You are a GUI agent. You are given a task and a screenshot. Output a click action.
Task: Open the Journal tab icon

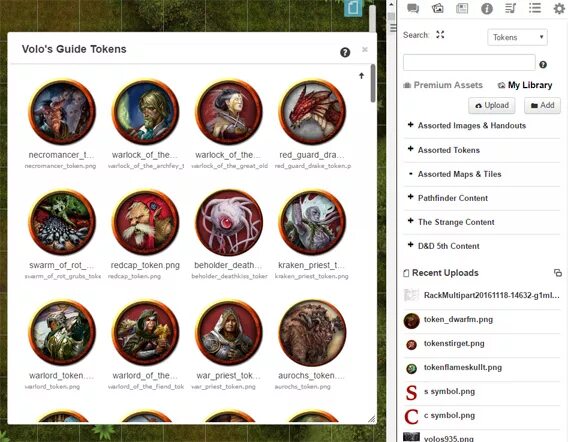click(x=462, y=8)
